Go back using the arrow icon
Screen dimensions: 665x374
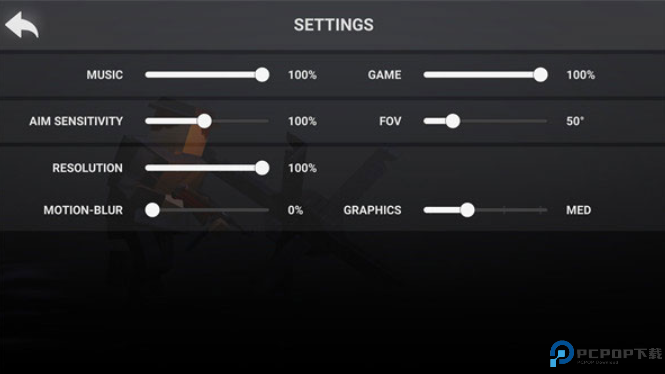tap(22, 25)
